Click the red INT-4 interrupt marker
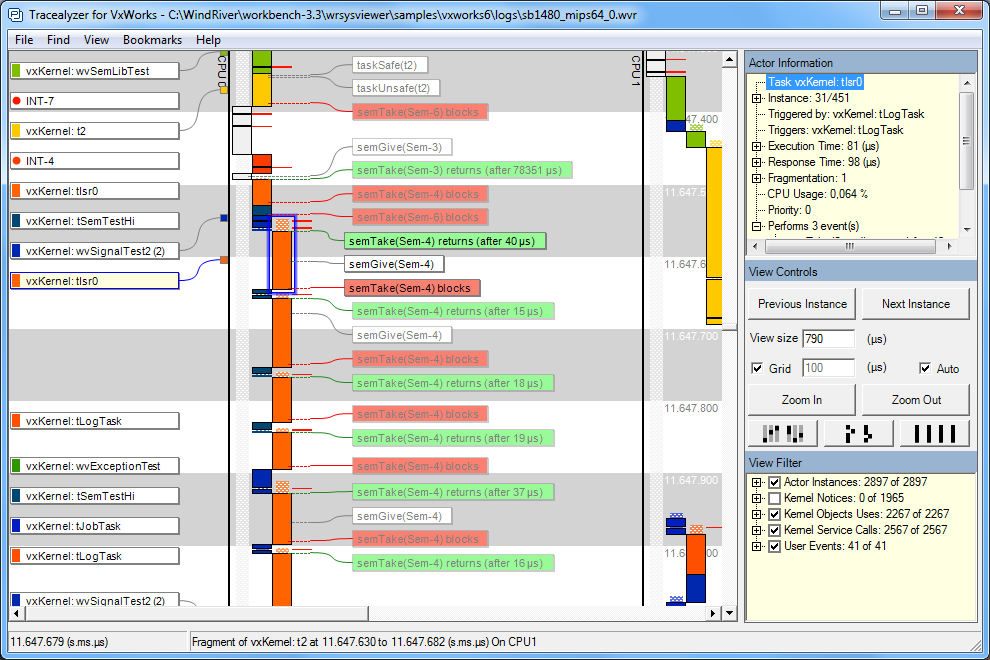Viewport: 990px width, 660px height. pos(17,161)
